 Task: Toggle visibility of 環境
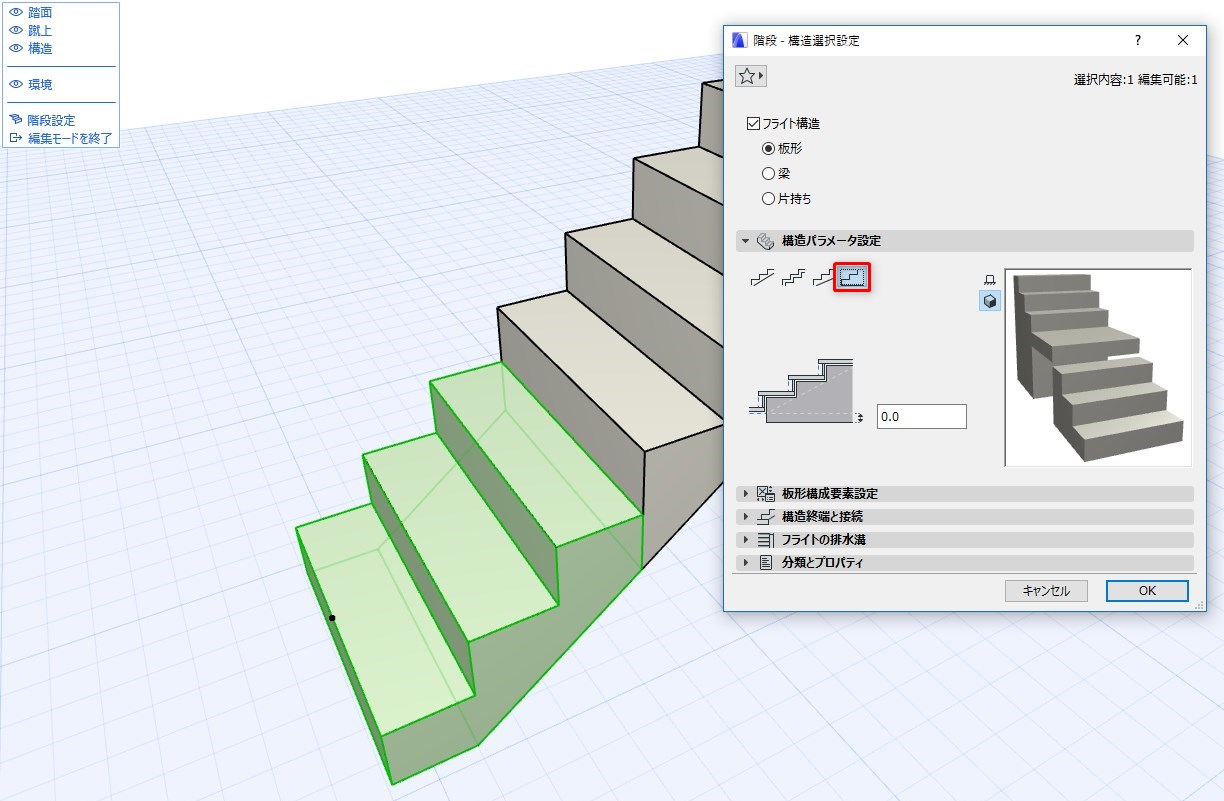coord(16,84)
